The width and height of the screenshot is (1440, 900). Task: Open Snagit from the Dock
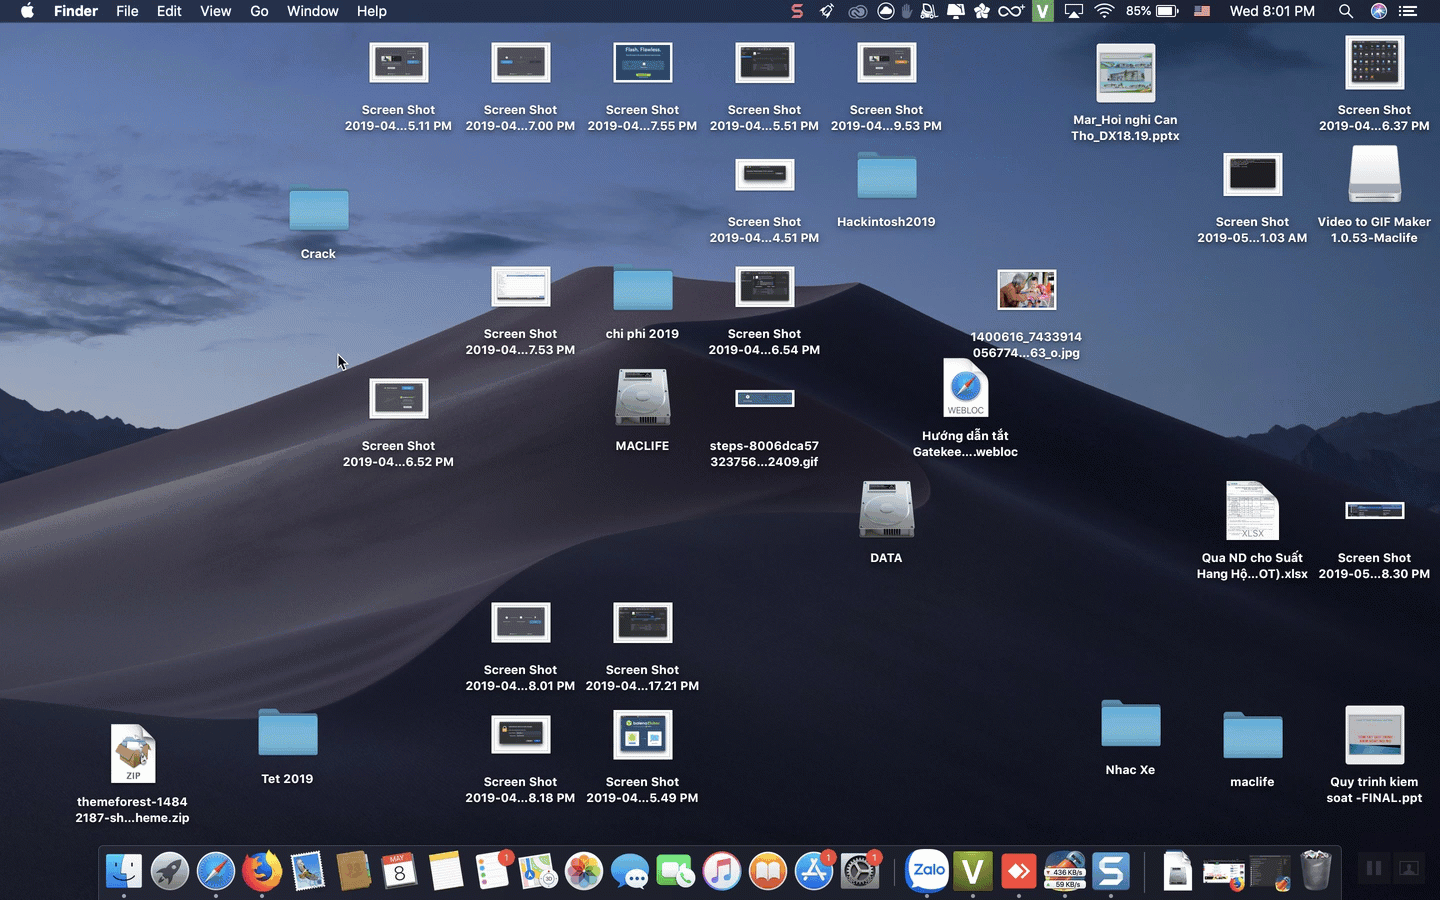coord(1113,871)
